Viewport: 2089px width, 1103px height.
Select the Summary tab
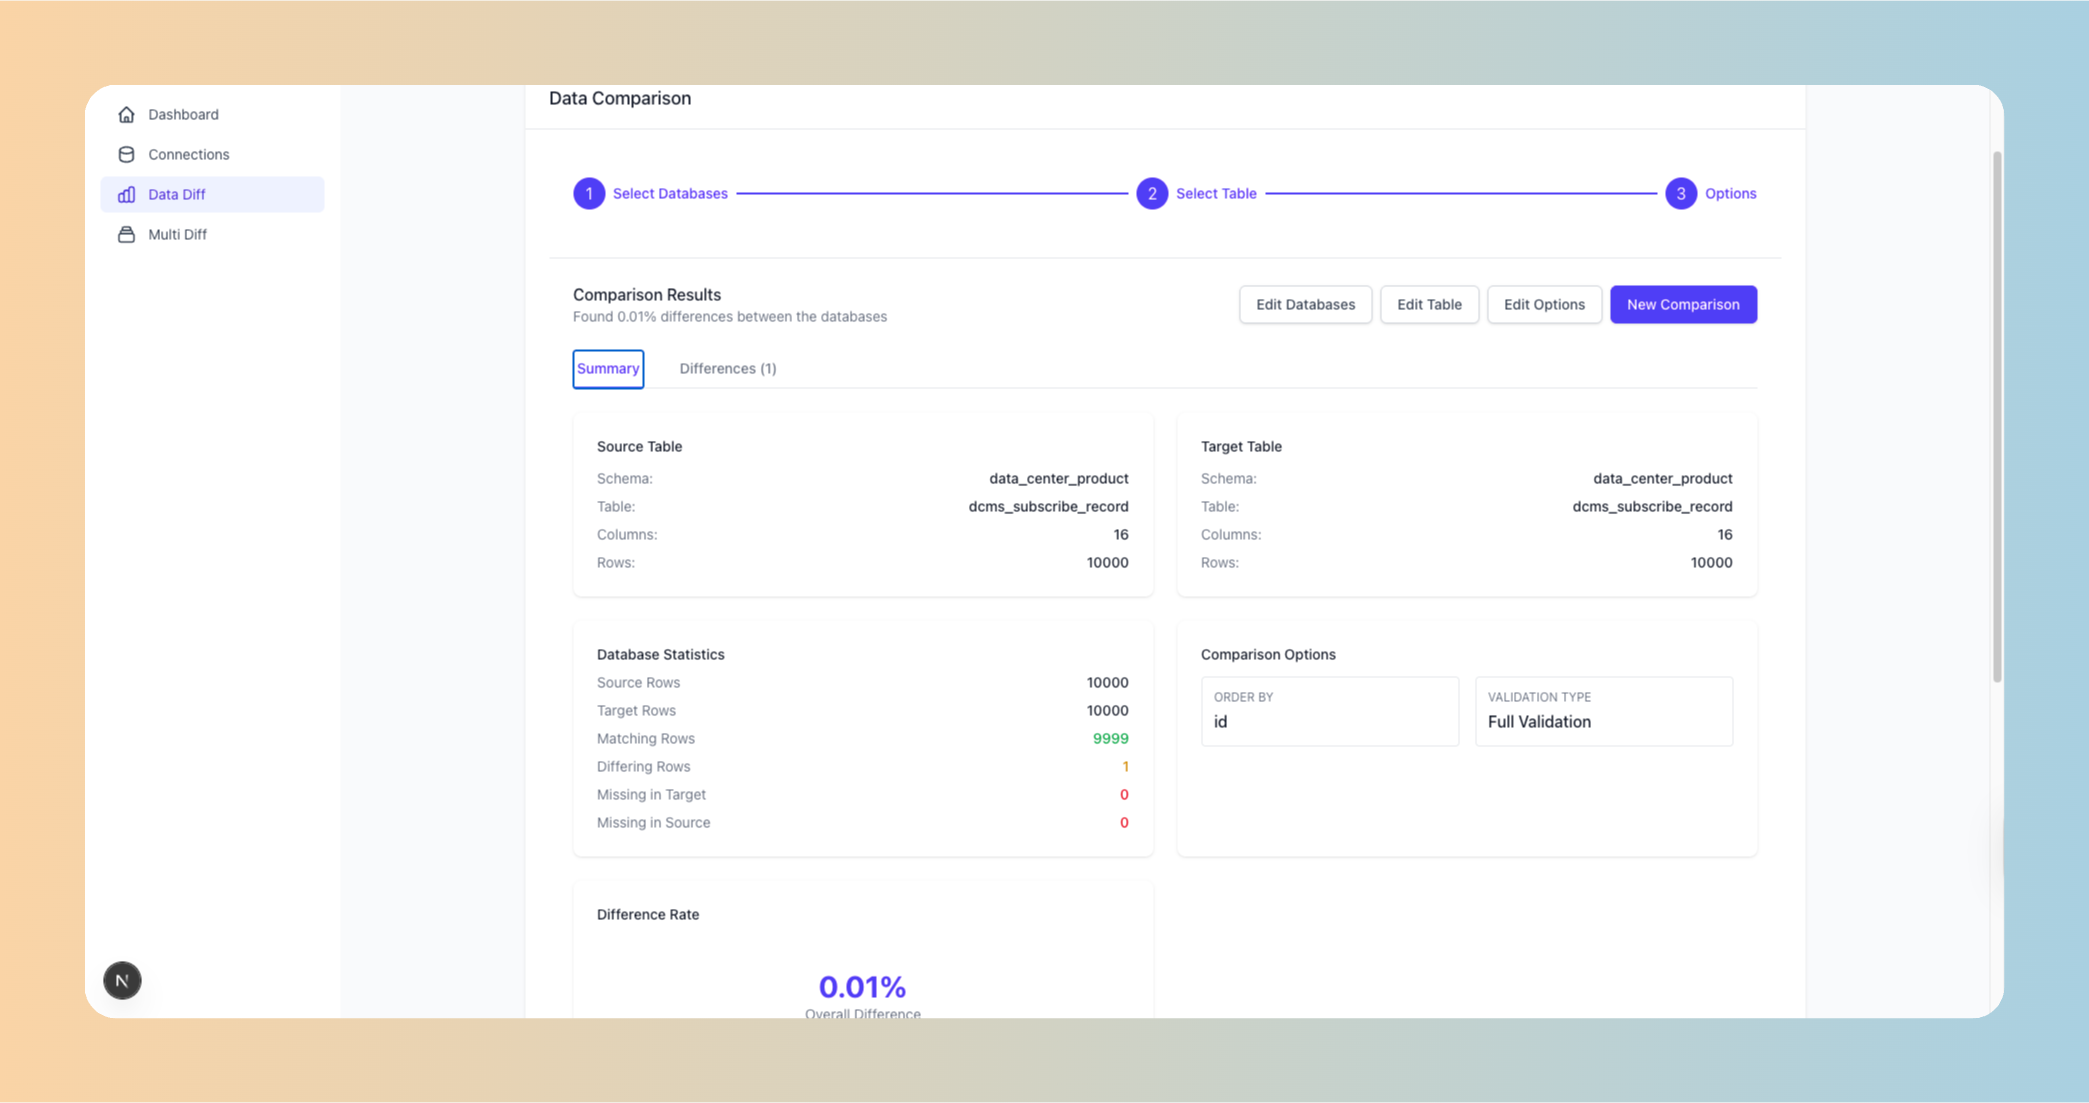(x=608, y=368)
